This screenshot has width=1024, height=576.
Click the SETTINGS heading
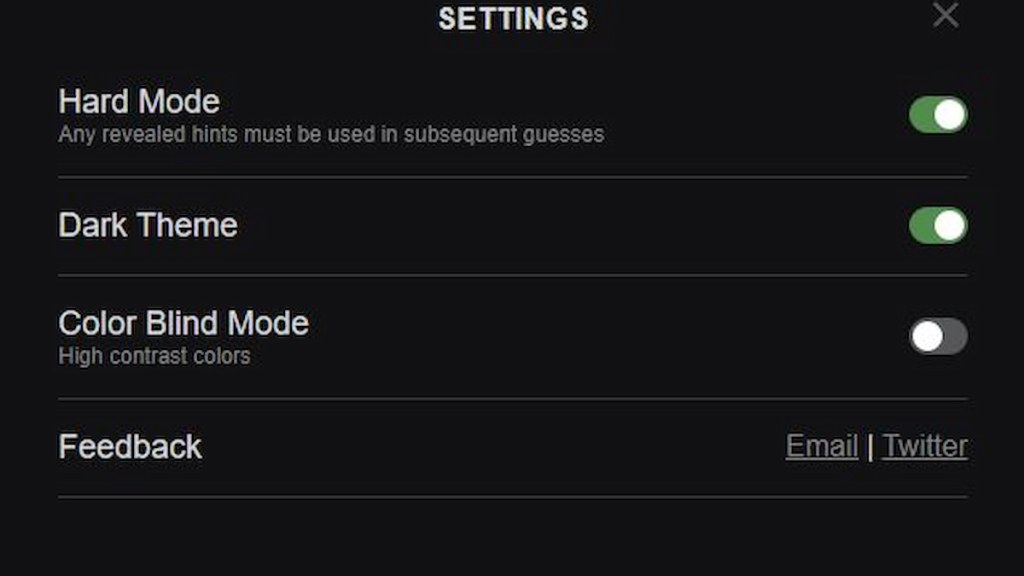[513, 18]
